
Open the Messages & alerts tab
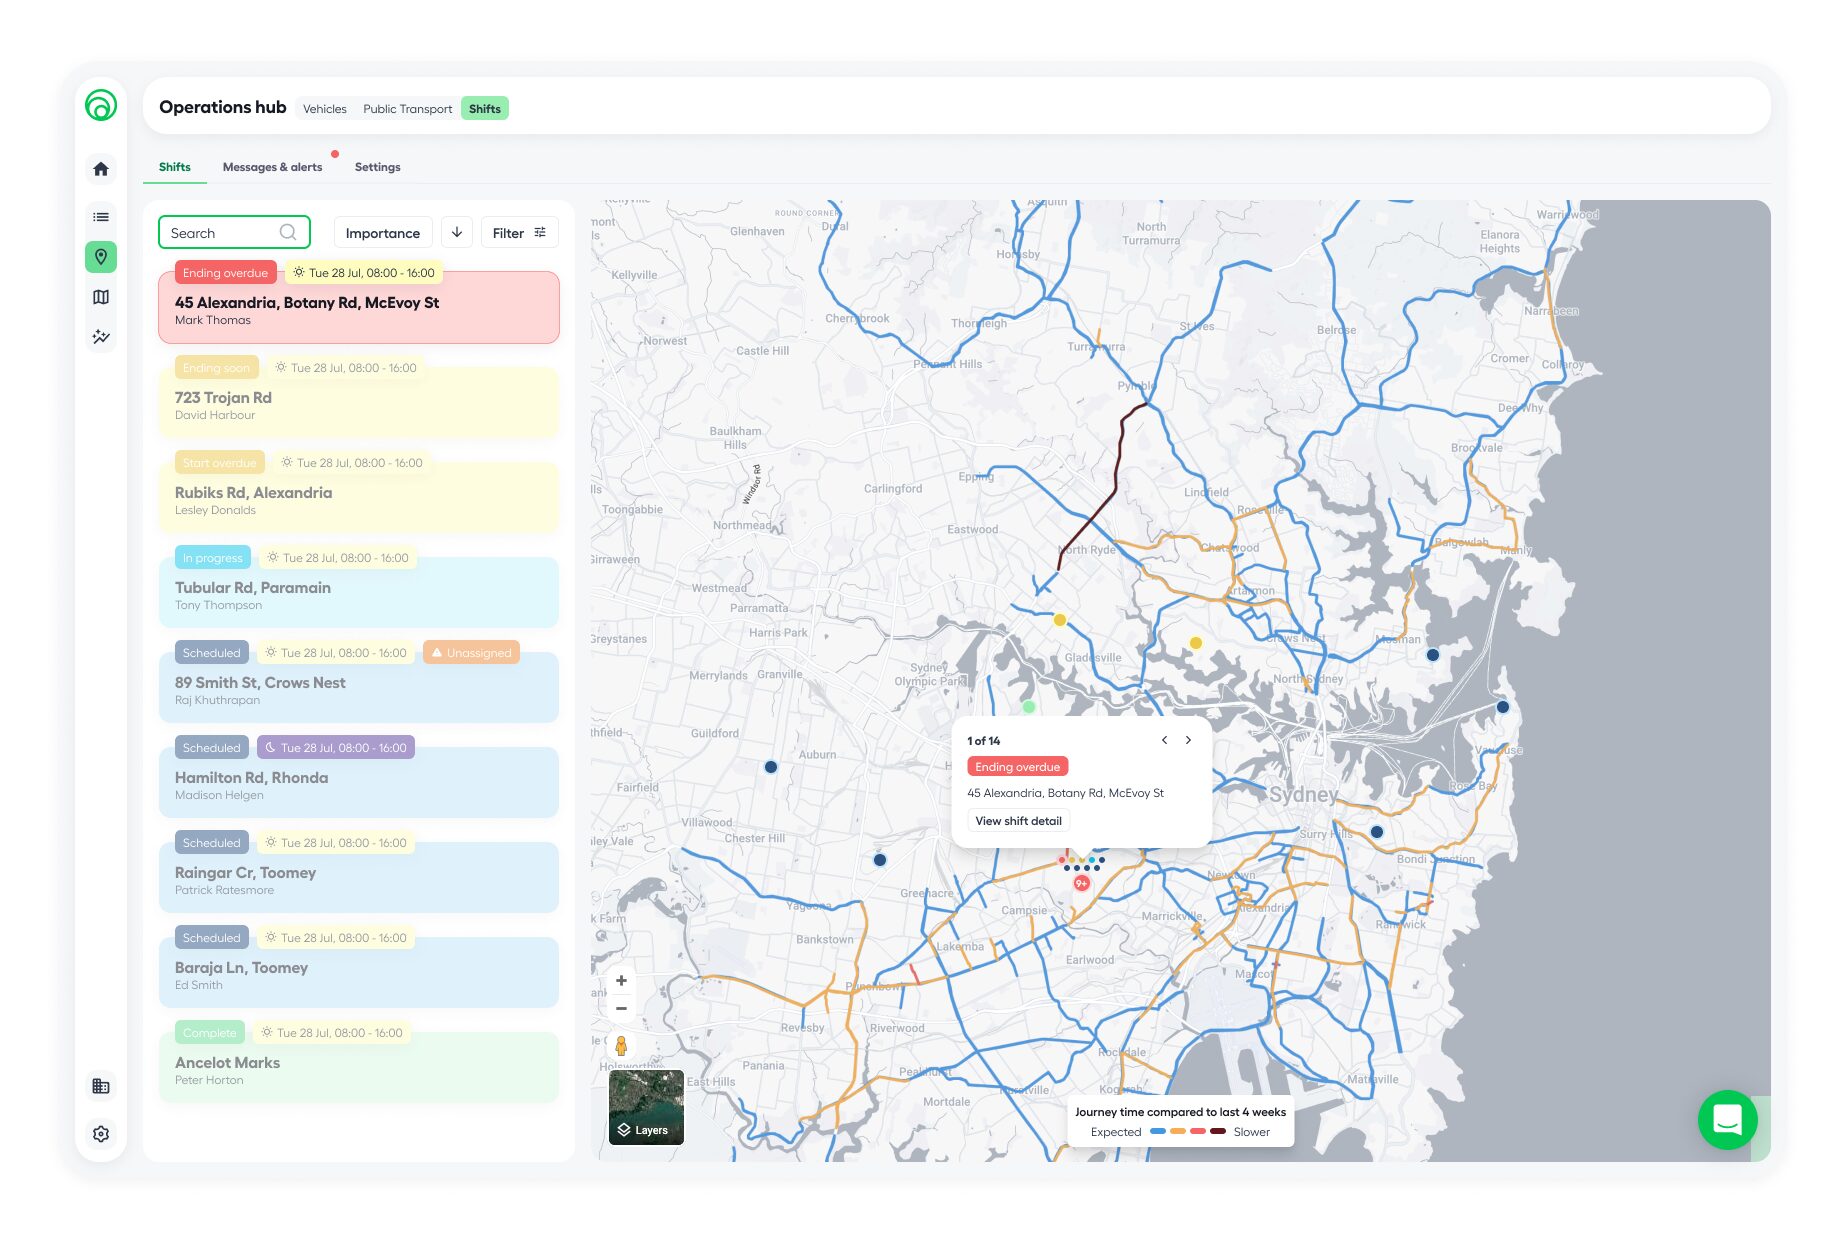pyautogui.click(x=272, y=167)
